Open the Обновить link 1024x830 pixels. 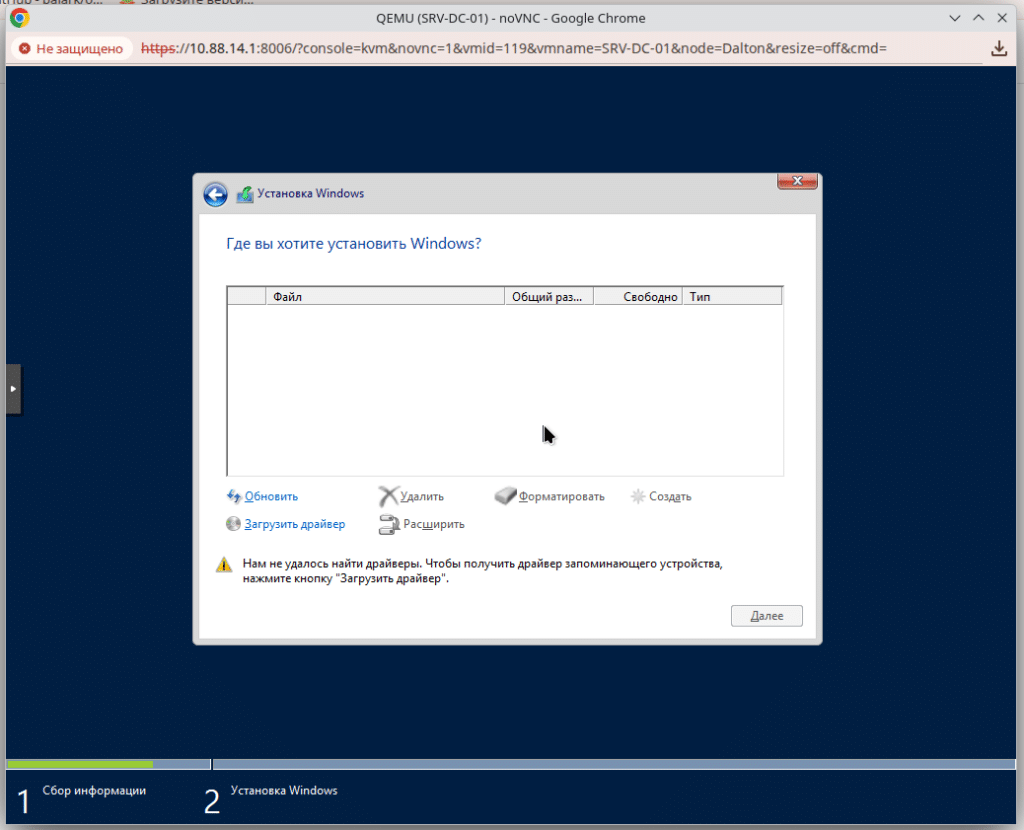tap(271, 496)
